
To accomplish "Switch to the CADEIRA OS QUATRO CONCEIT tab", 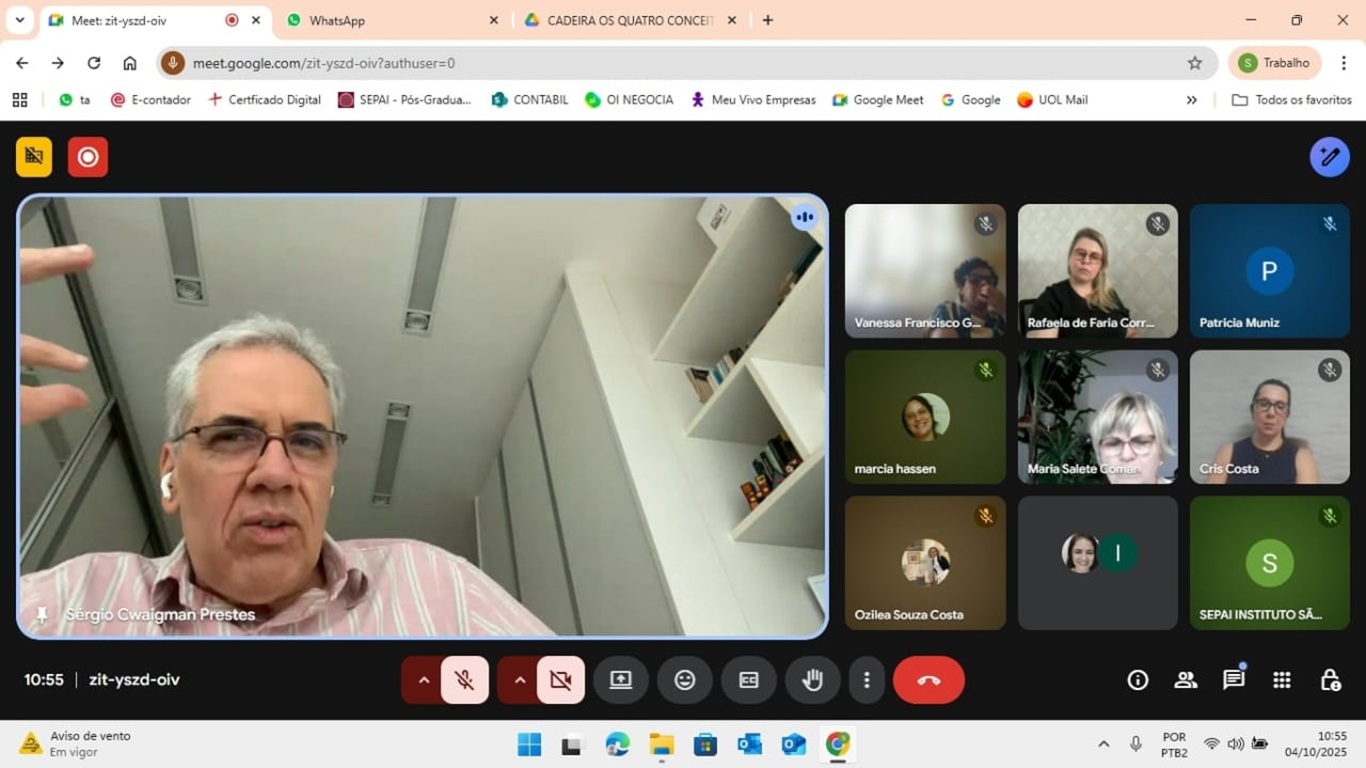I will (x=628, y=20).
